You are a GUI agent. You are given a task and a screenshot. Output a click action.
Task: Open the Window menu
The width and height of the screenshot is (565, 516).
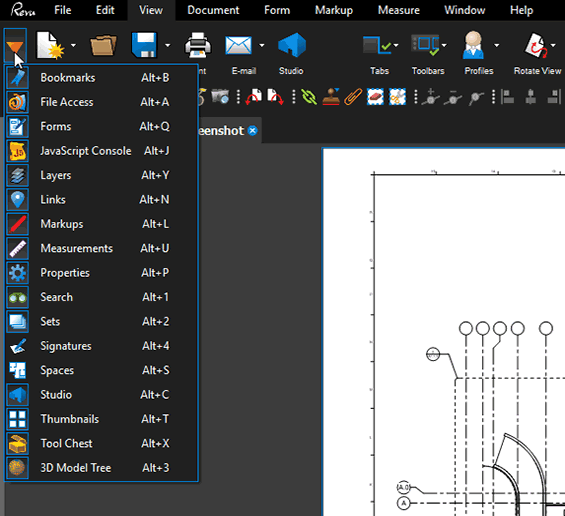point(465,10)
